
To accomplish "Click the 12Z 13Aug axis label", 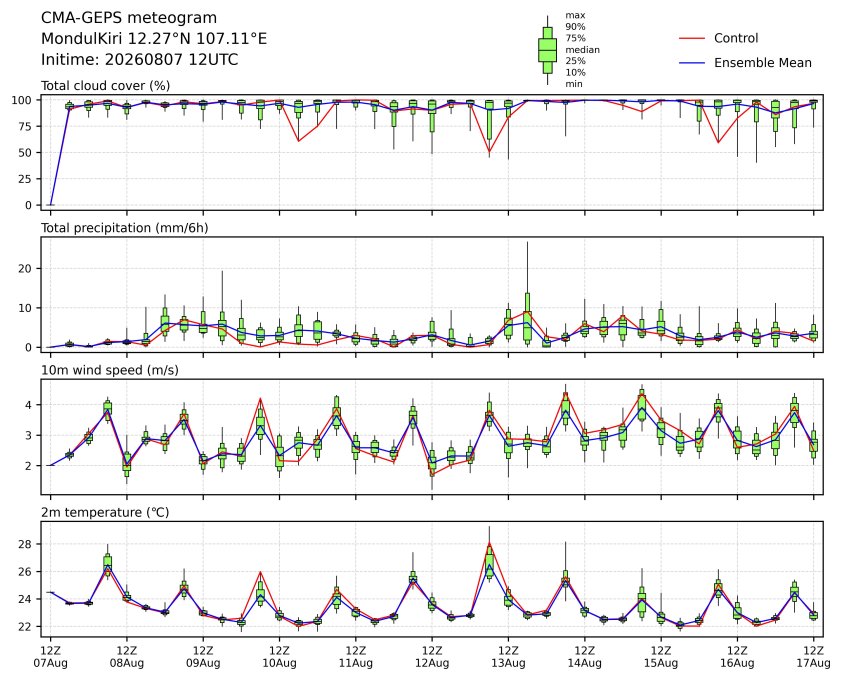I will pos(508,657).
